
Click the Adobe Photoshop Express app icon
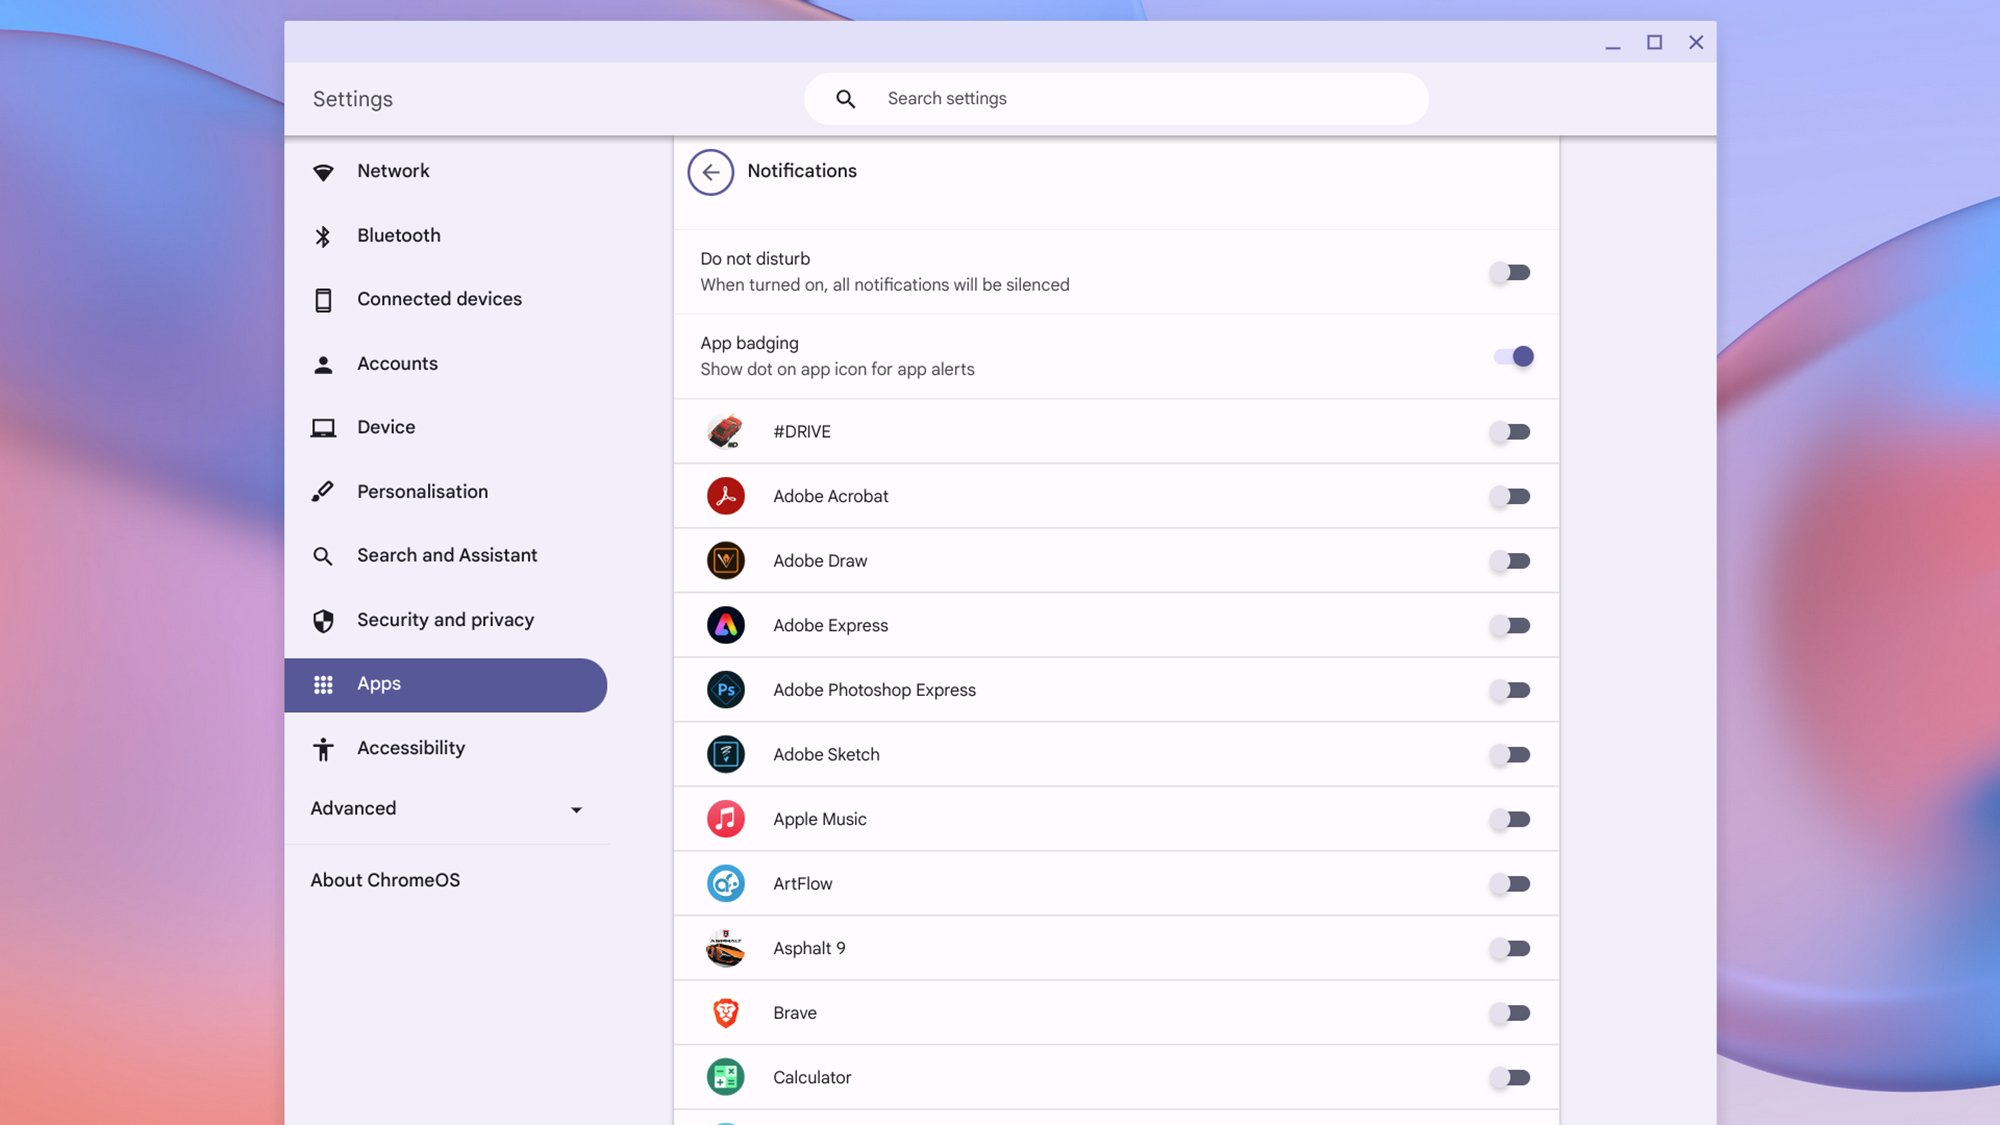click(x=725, y=690)
